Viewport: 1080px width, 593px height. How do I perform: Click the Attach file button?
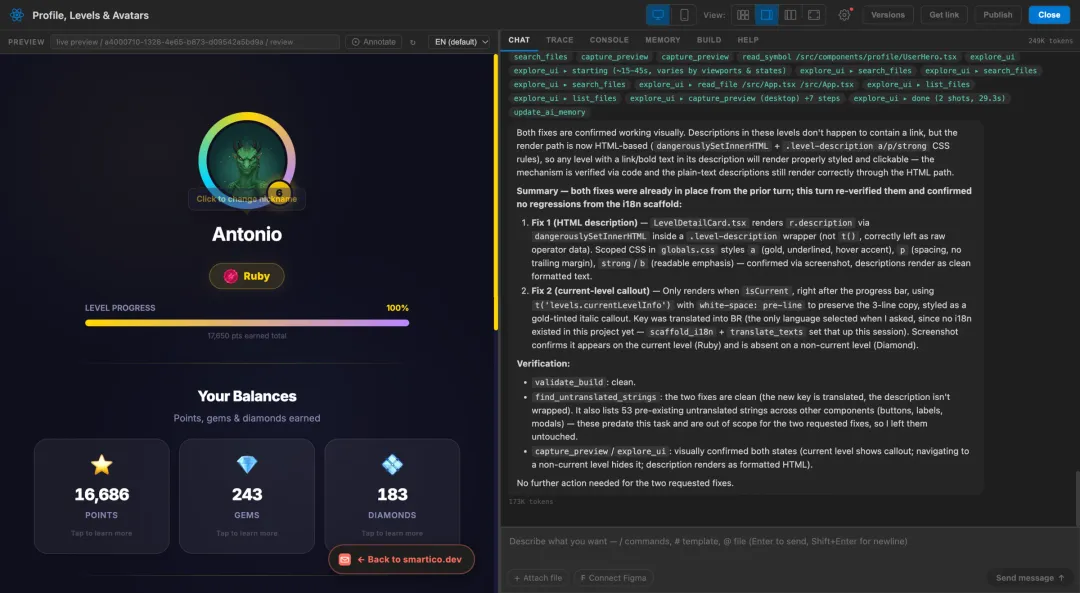[x=537, y=578]
